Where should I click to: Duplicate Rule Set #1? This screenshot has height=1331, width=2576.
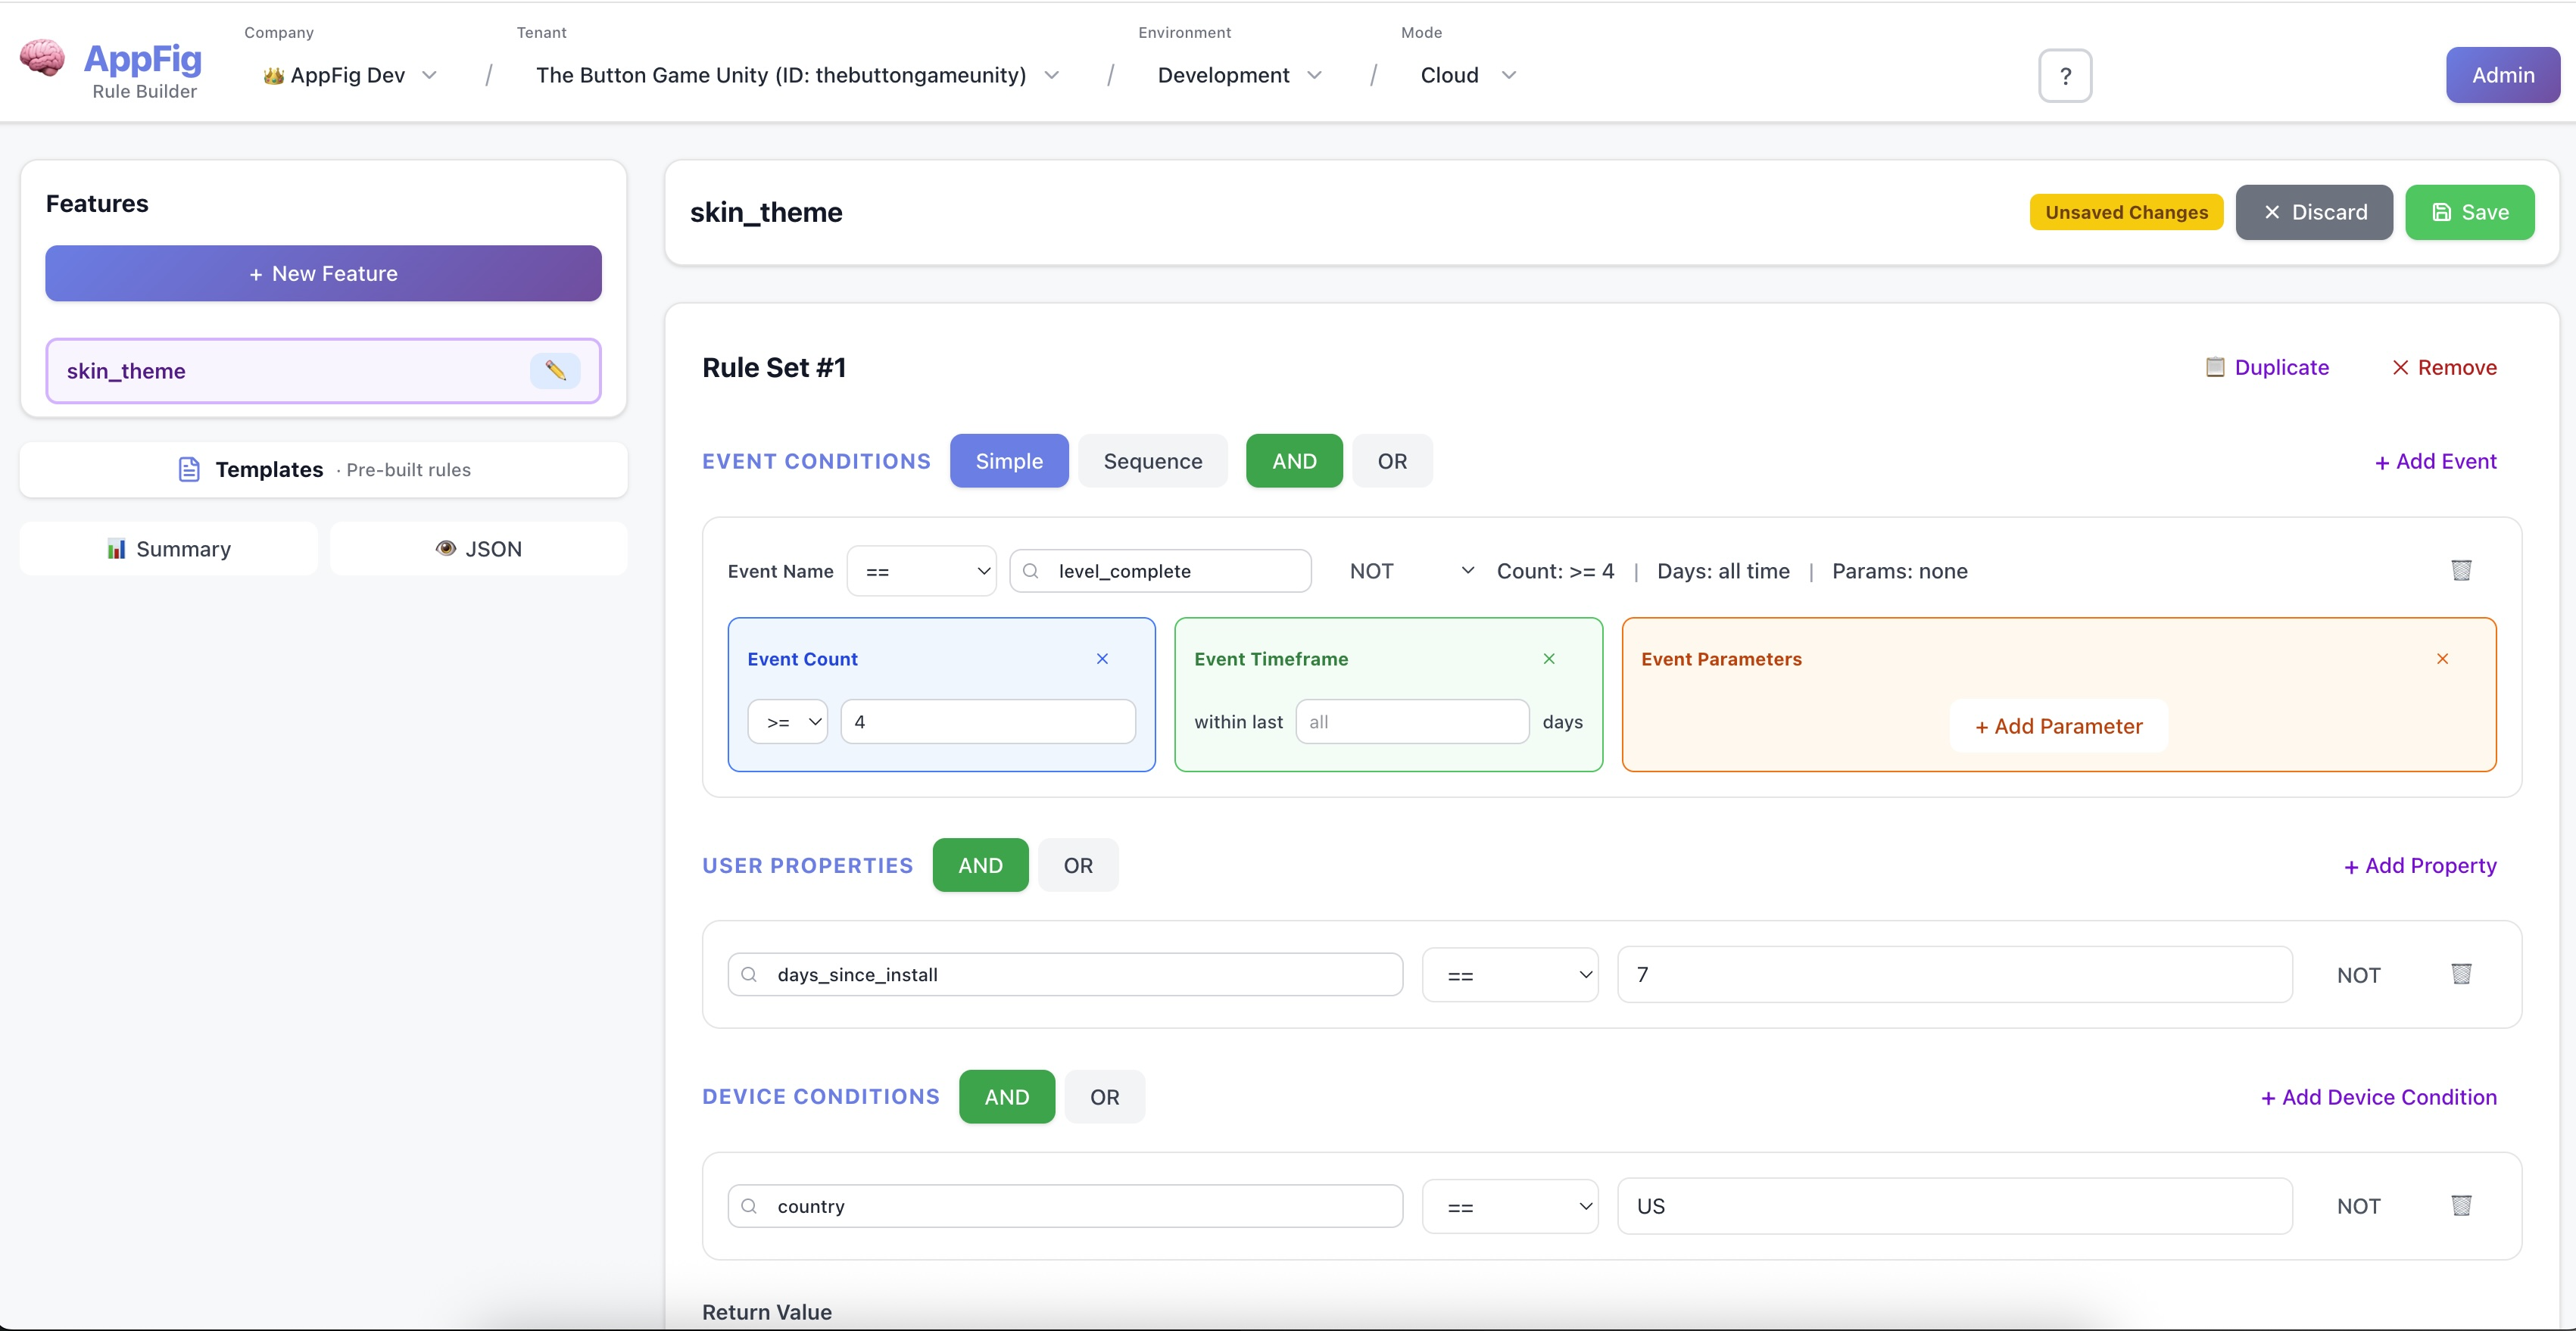(x=2268, y=367)
